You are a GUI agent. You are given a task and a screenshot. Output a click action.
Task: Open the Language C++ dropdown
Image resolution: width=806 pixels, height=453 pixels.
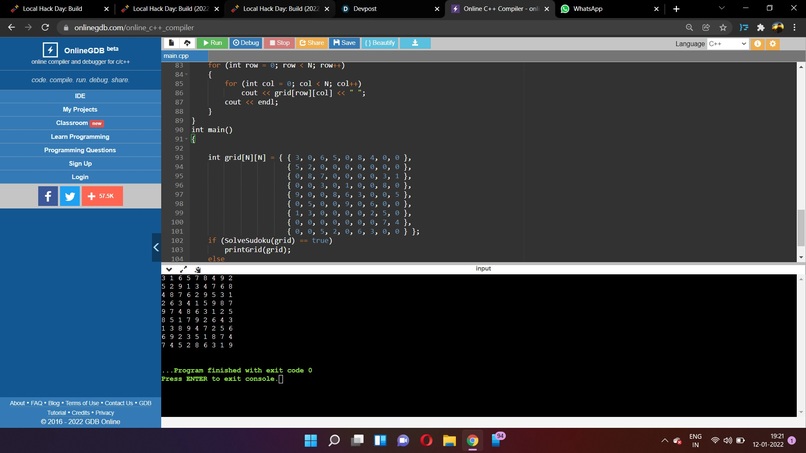pos(727,44)
